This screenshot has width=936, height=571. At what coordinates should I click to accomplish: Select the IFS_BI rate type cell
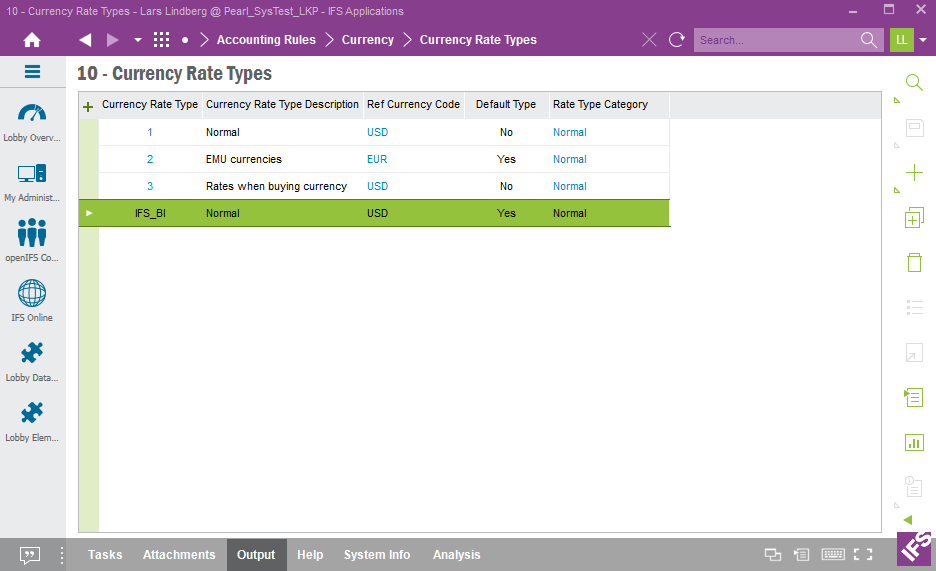[x=150, y=213]
